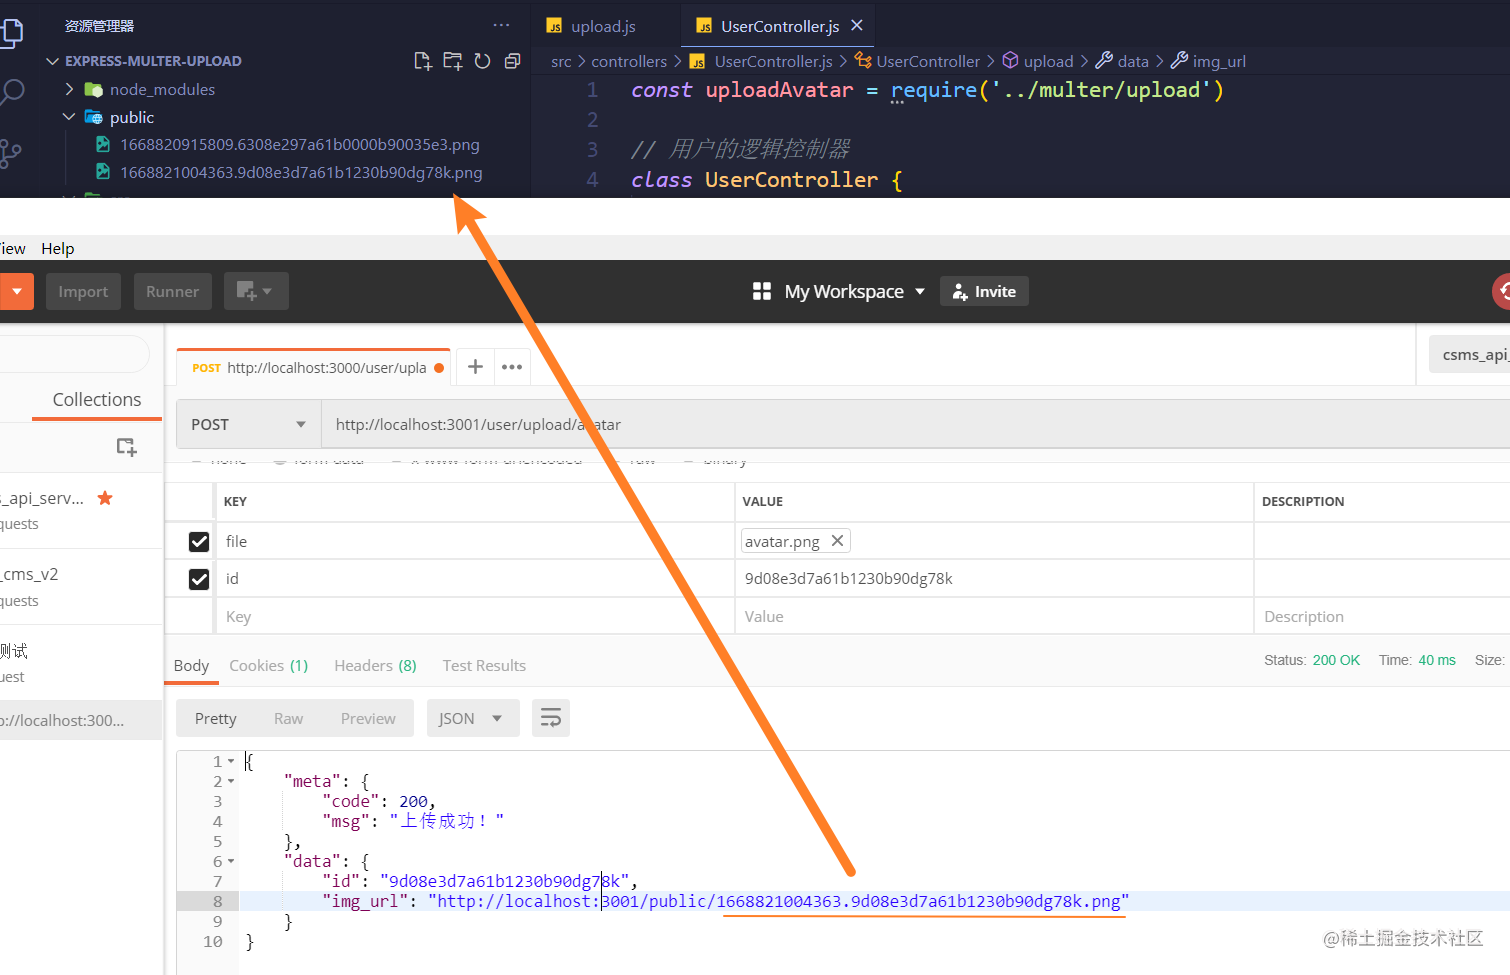Open file 1668820915809.6308e297a61b0000b90035e3.png
The width and height of the screenshot is (1510, 975).
click(x=299, y=145)
